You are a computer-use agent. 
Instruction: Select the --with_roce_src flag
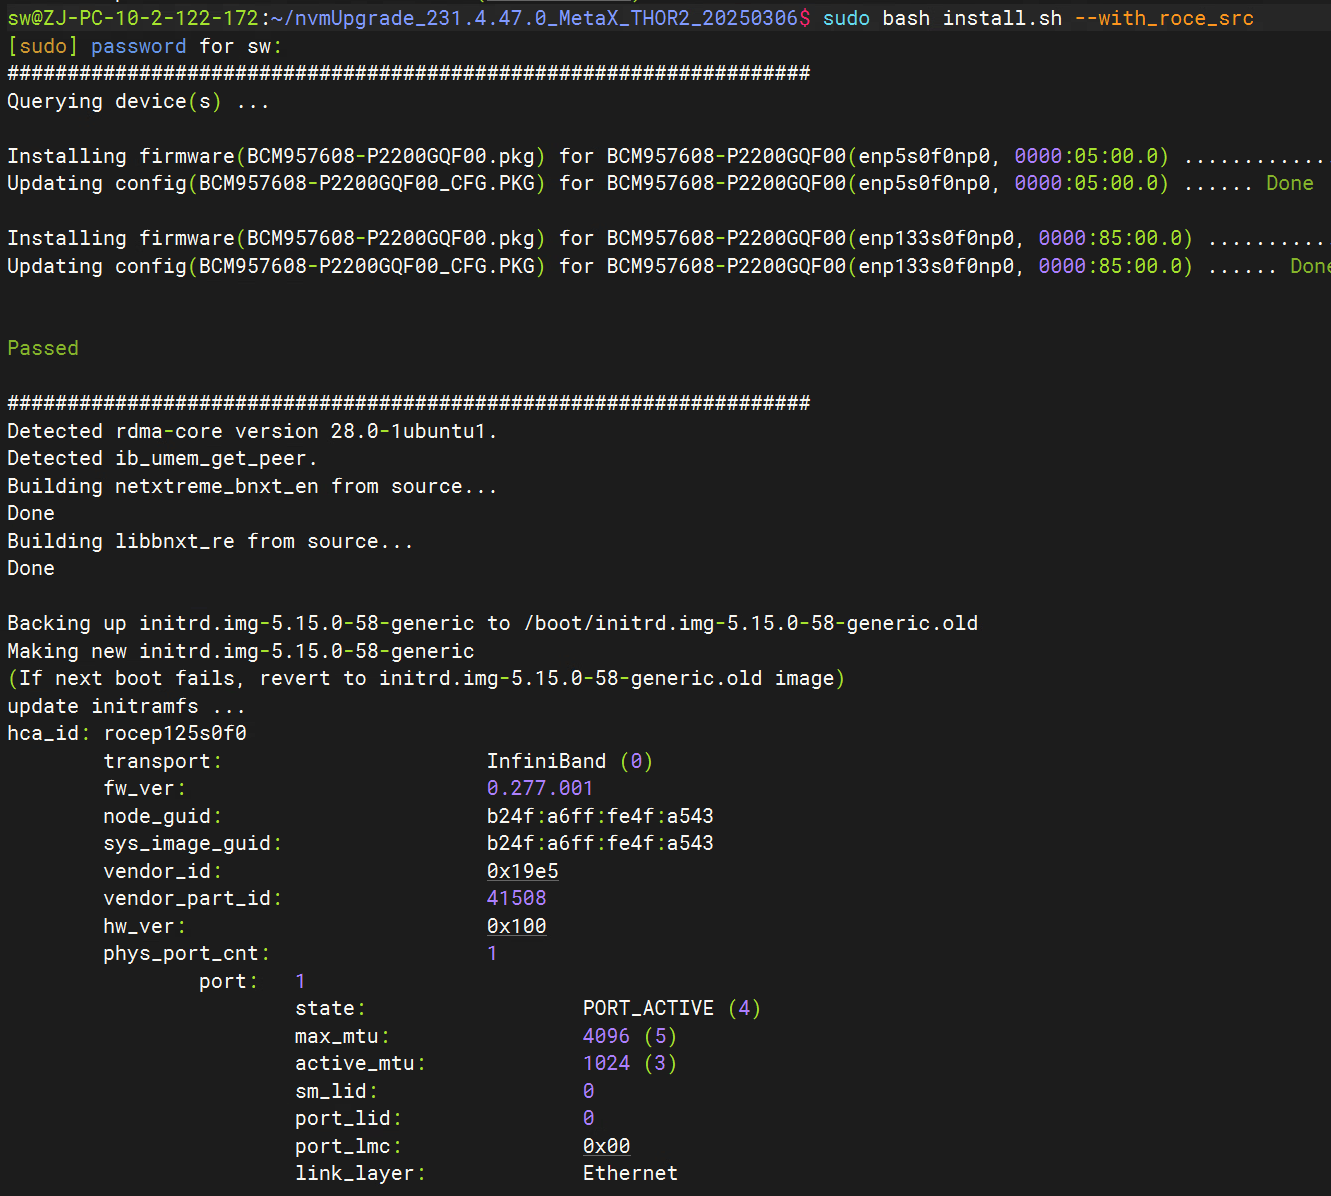pyautogui.click(x=1164, y=18)
